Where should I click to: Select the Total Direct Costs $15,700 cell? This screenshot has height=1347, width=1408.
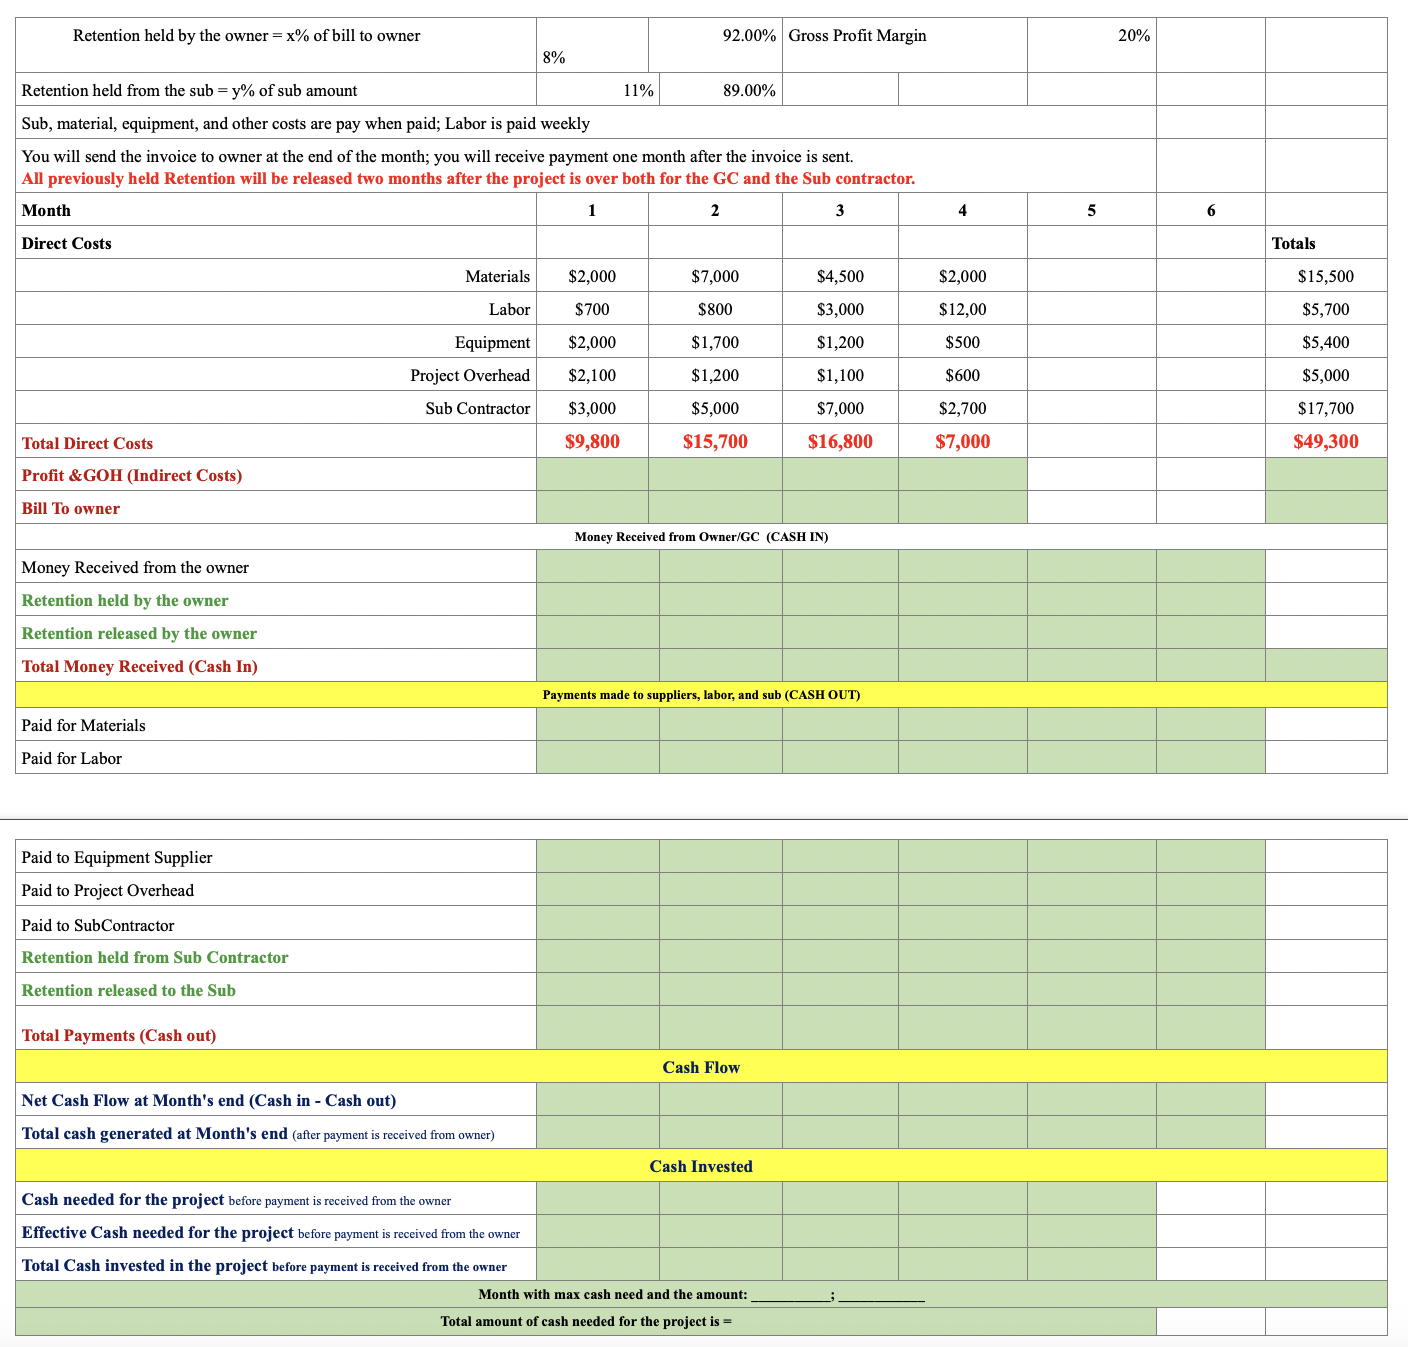715,441
